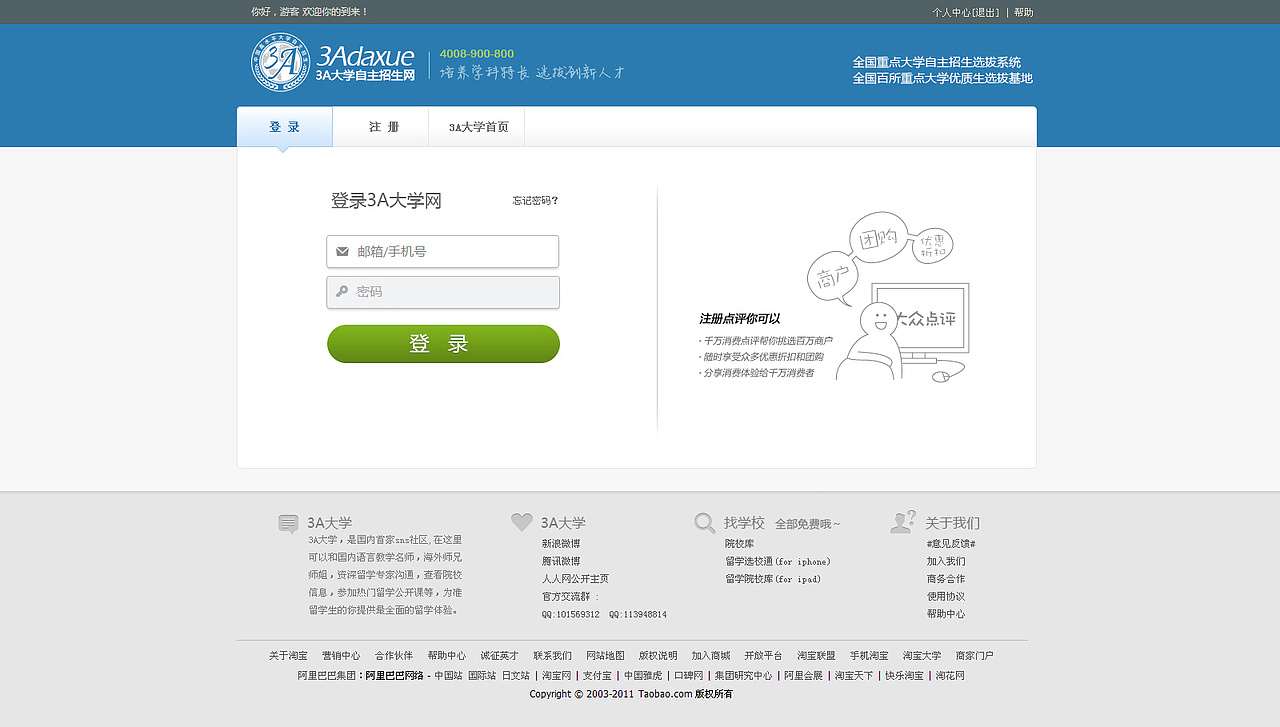This screenshot has height=727, width=1280.
Task: Open the 腾讯微博 footer link
Action: click(561, 562)
